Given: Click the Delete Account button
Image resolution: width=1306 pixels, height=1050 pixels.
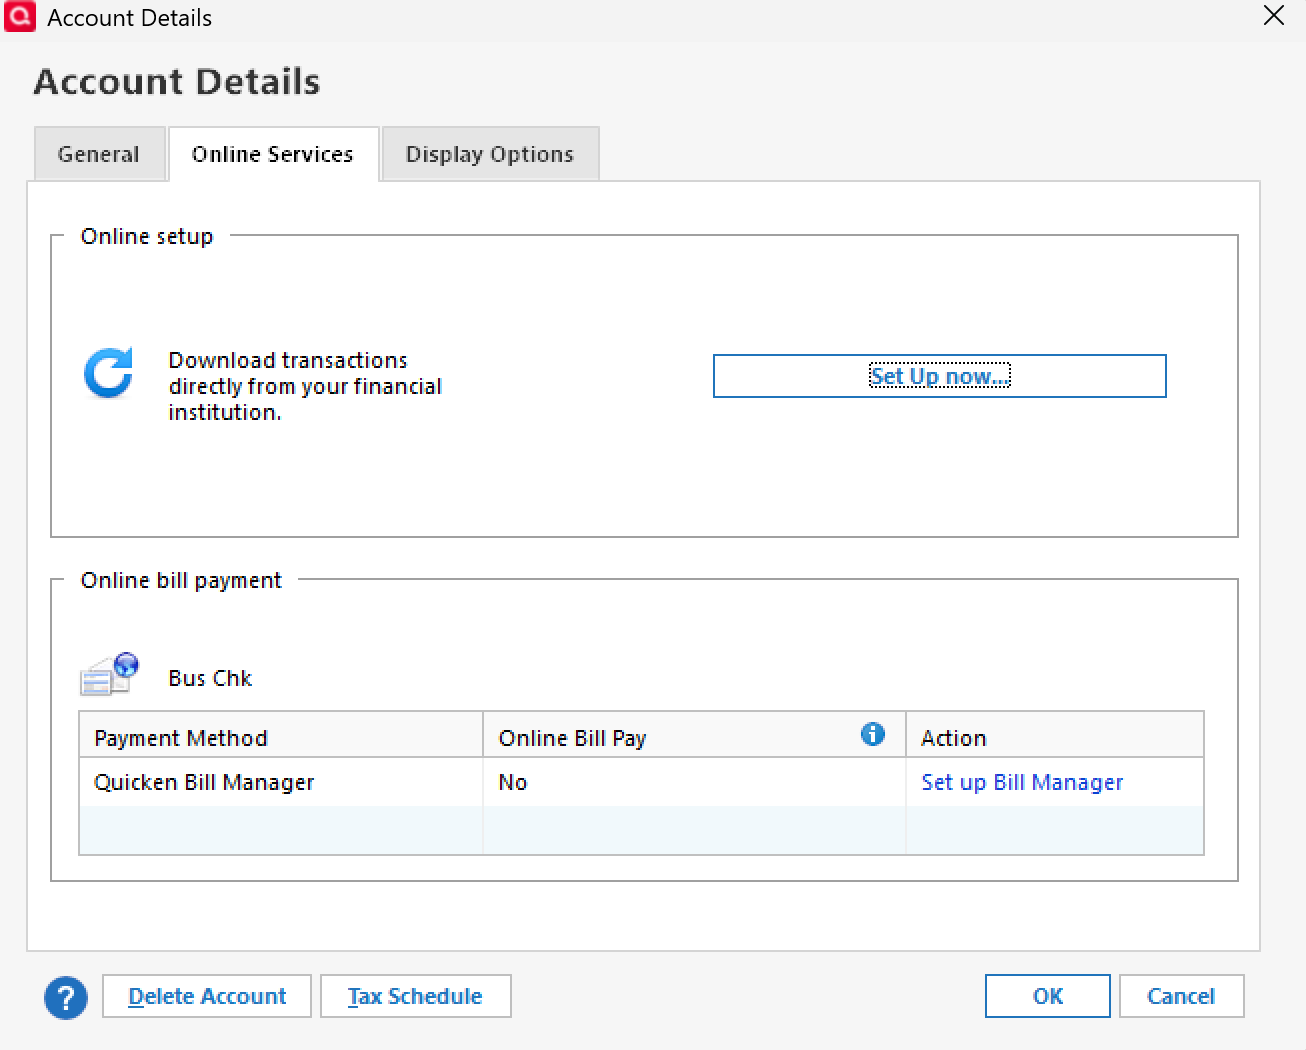Looking at the screenshot, I should [x=207, y=996].
